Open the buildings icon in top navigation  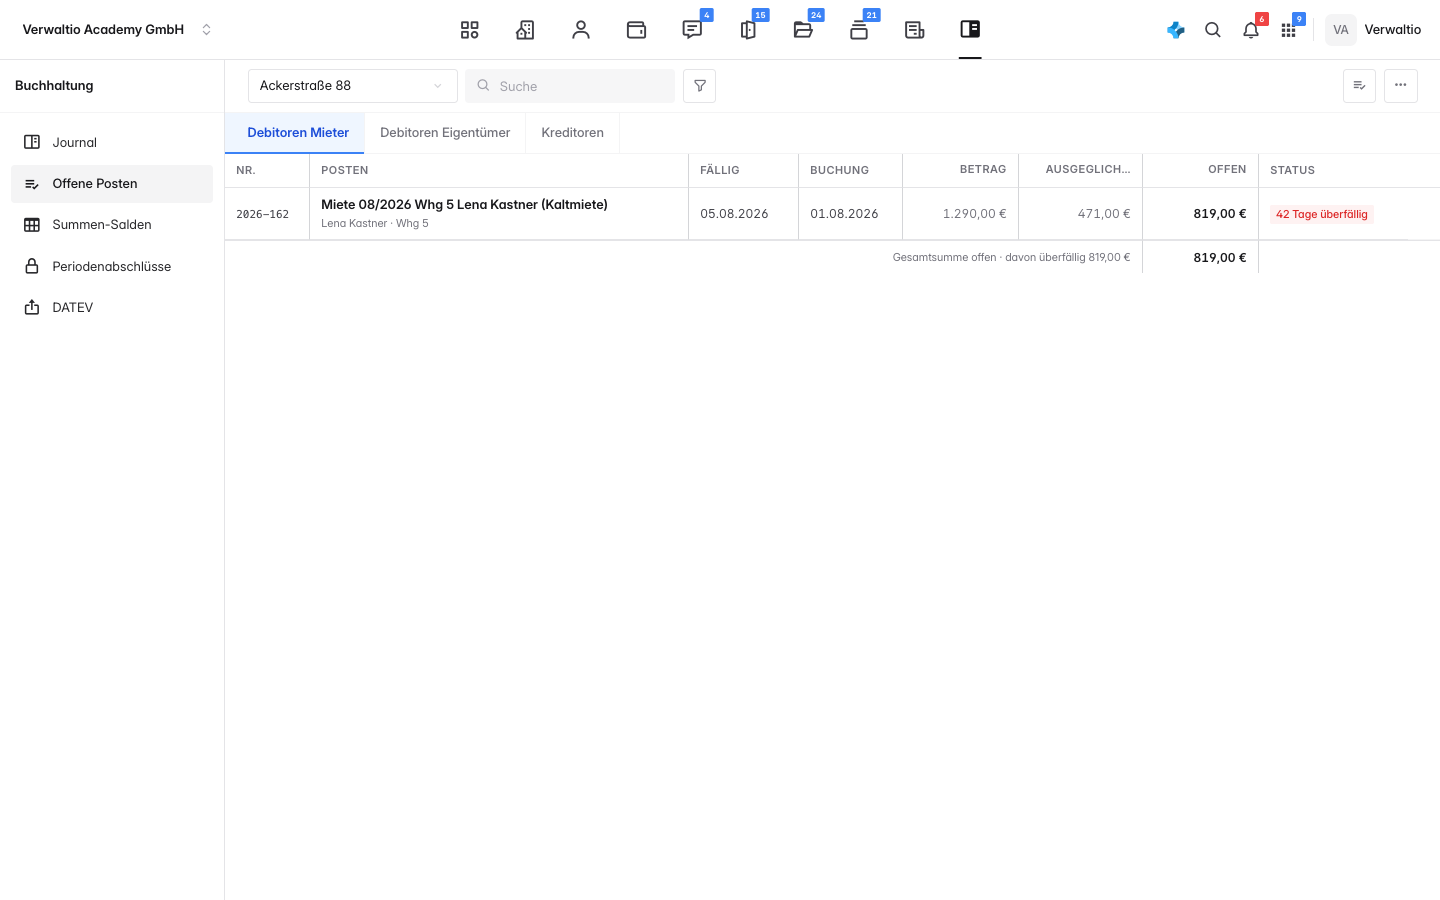(x=525, y=30)
